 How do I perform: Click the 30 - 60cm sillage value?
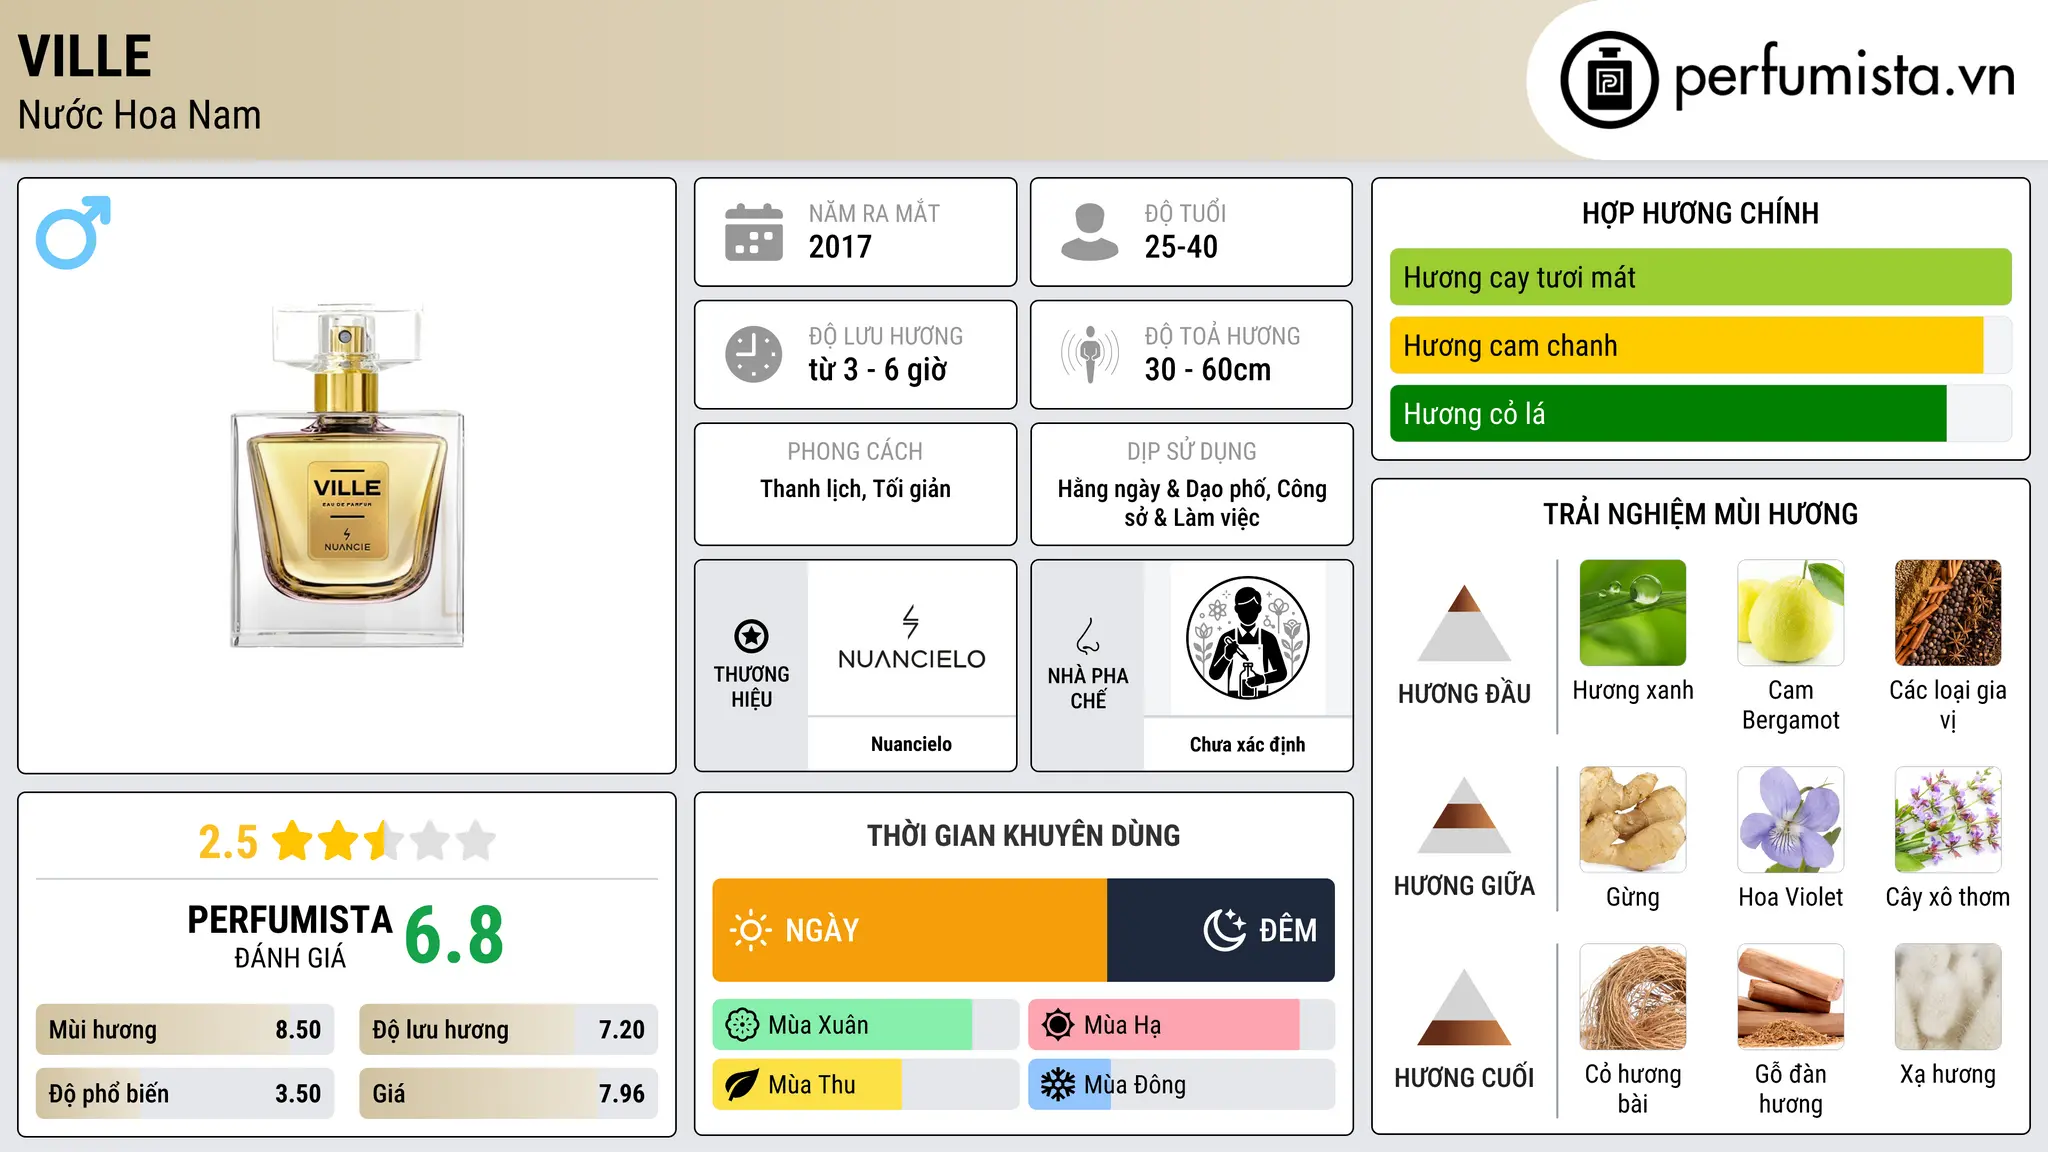pos(1208,370)
